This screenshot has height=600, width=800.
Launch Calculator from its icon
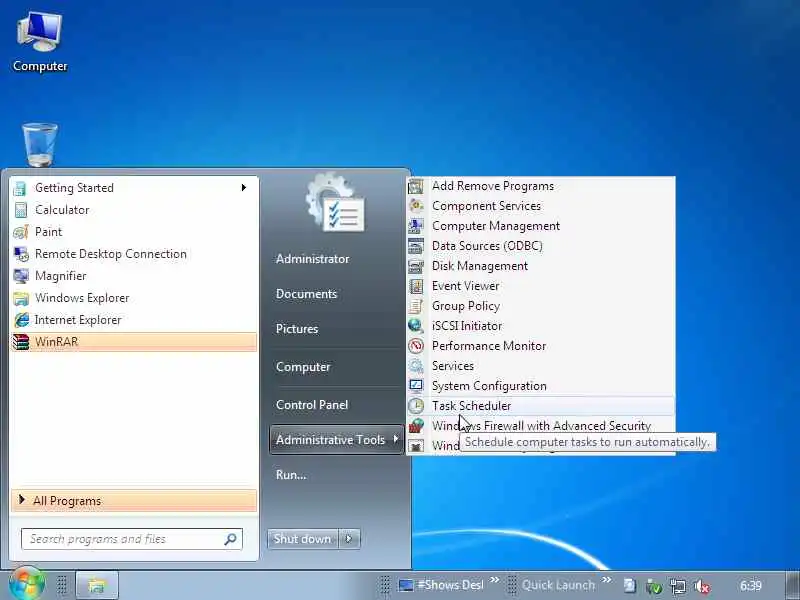(x=20, y=210)
